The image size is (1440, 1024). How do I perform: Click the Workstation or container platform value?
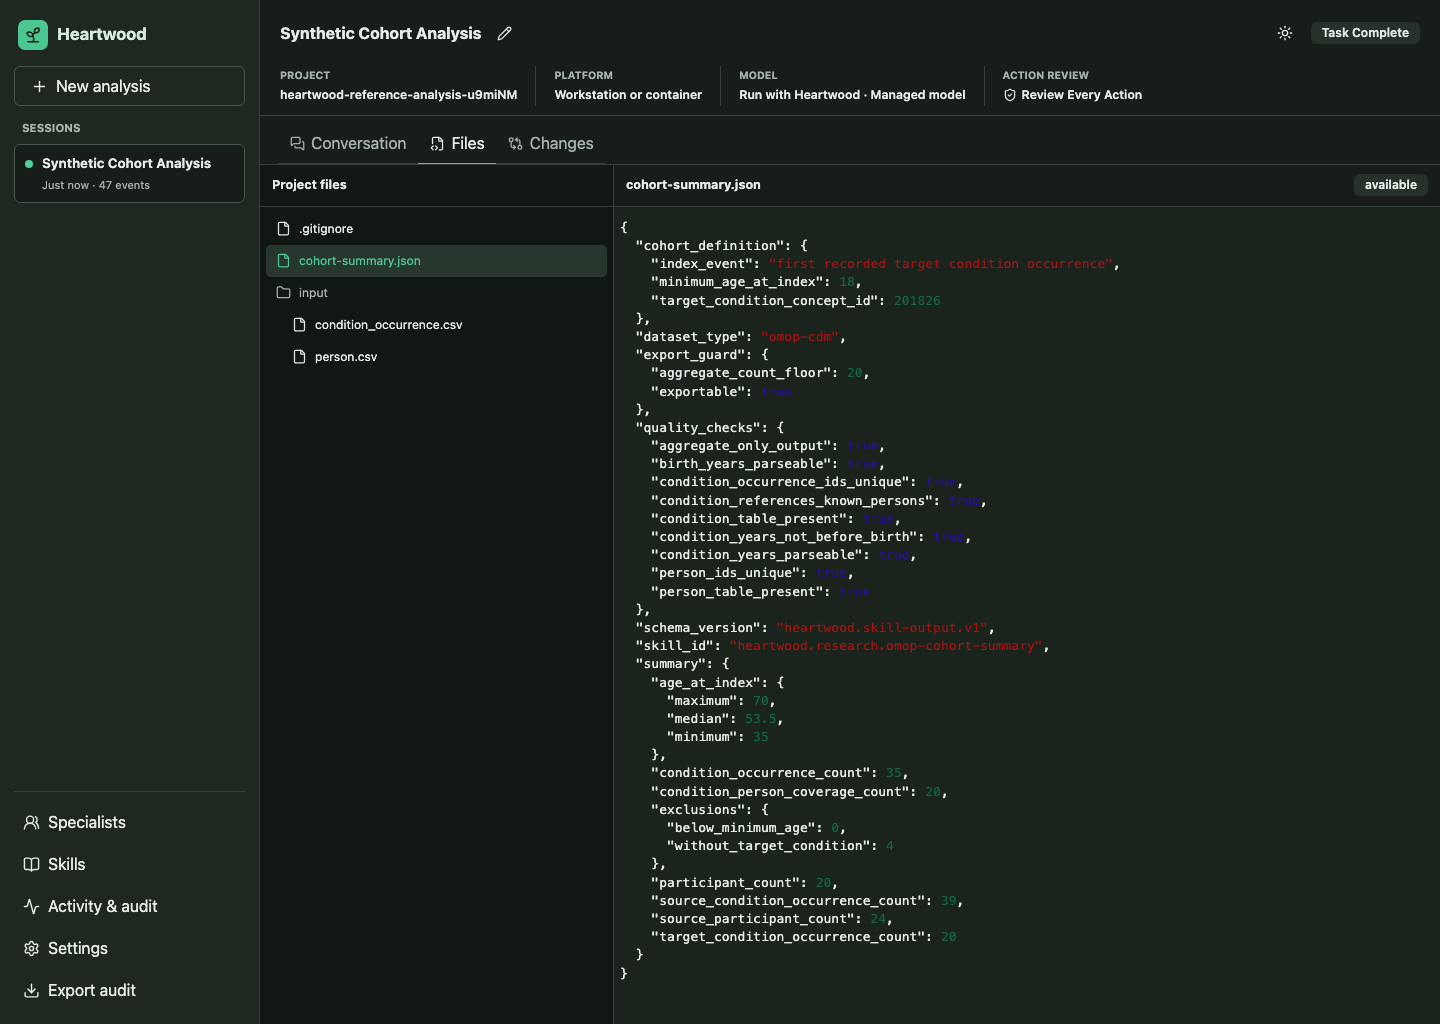coord(628,95)
